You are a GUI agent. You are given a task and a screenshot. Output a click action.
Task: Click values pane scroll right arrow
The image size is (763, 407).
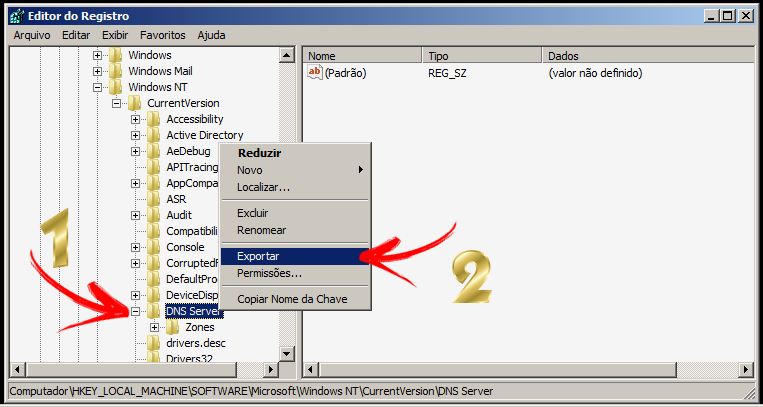(746, 370)
